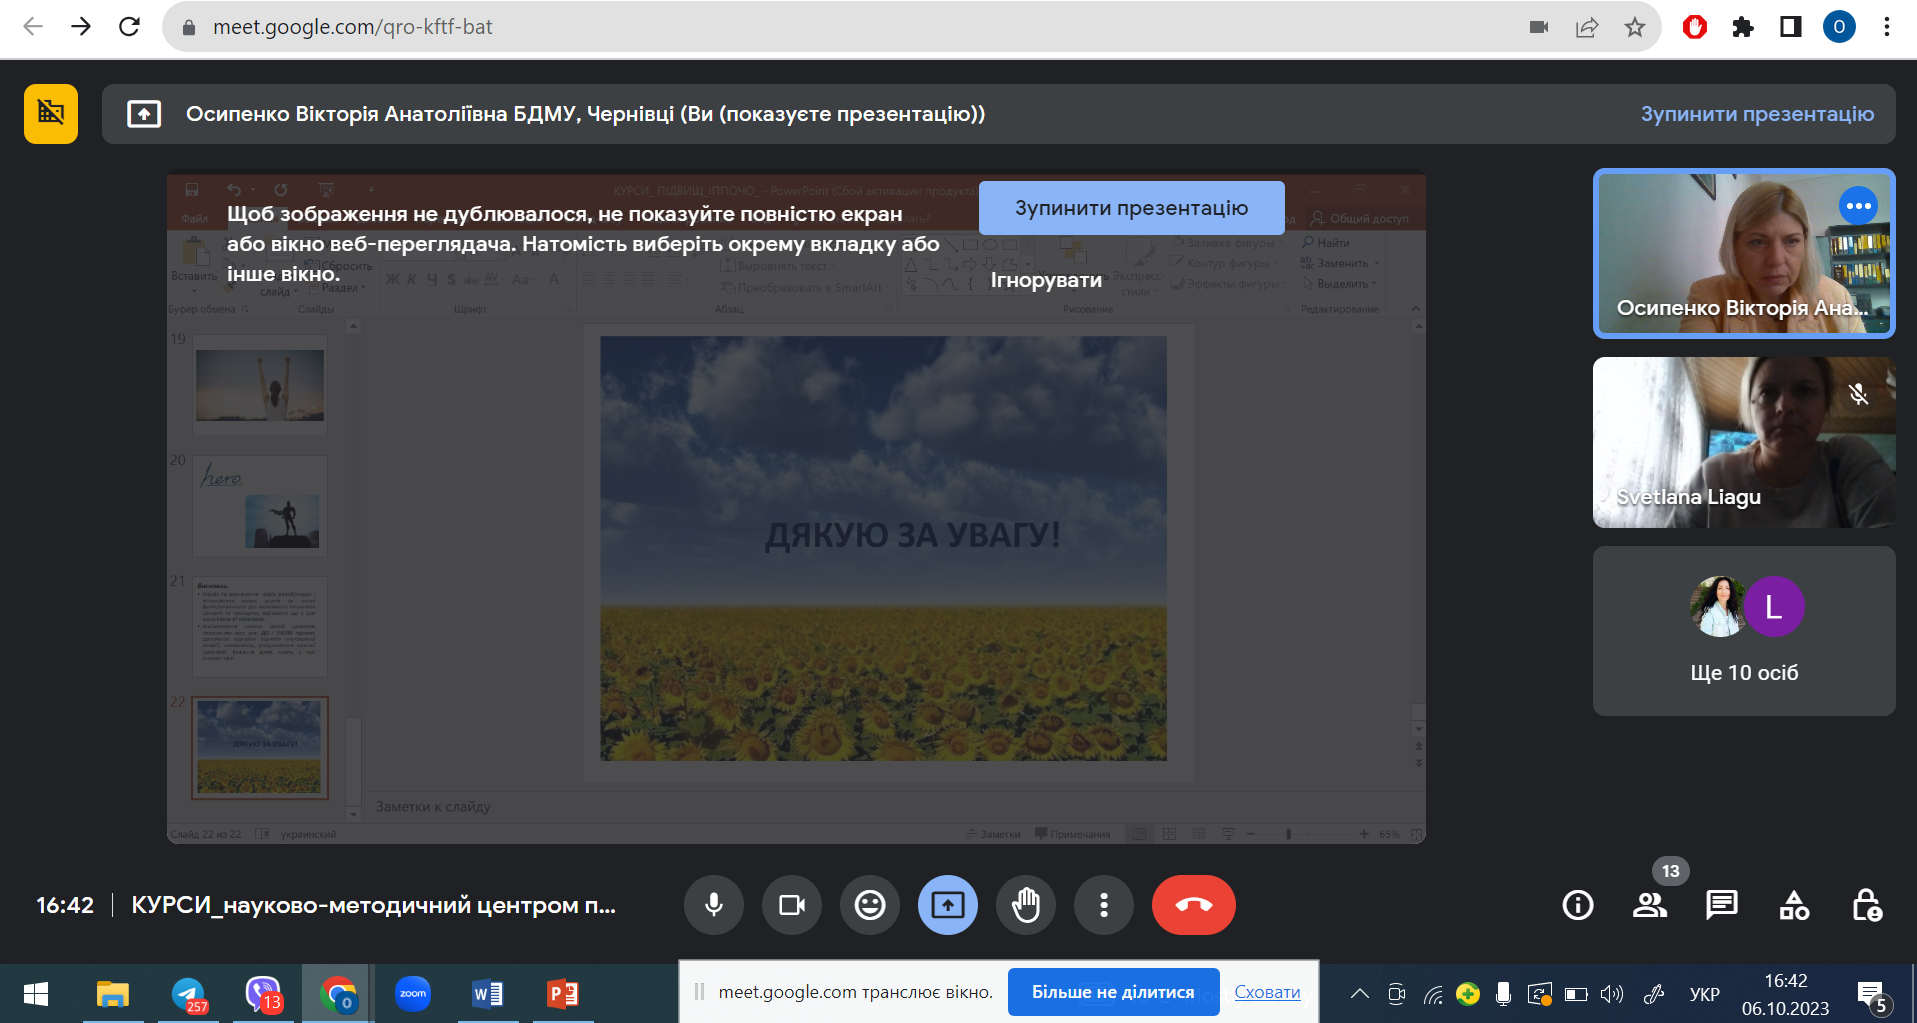1917x1023 pixels.
Task: Select slide 21 thumbnail with text
Action: click(260, 627)
